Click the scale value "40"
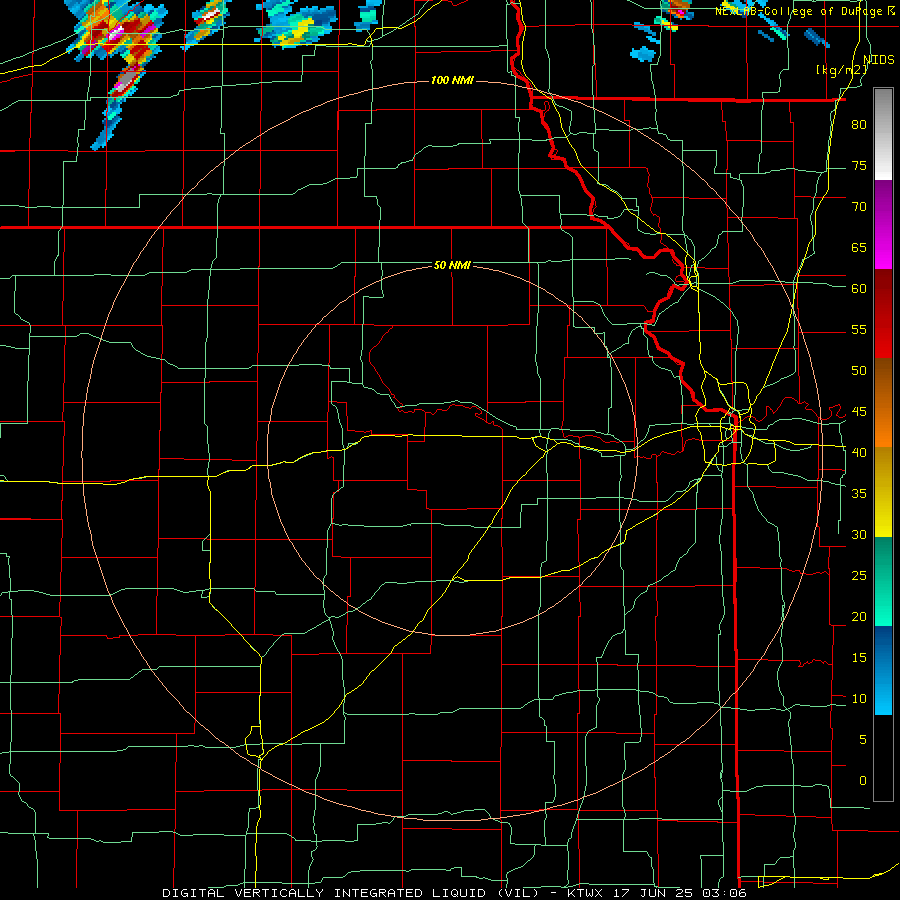 pos(859,453)
